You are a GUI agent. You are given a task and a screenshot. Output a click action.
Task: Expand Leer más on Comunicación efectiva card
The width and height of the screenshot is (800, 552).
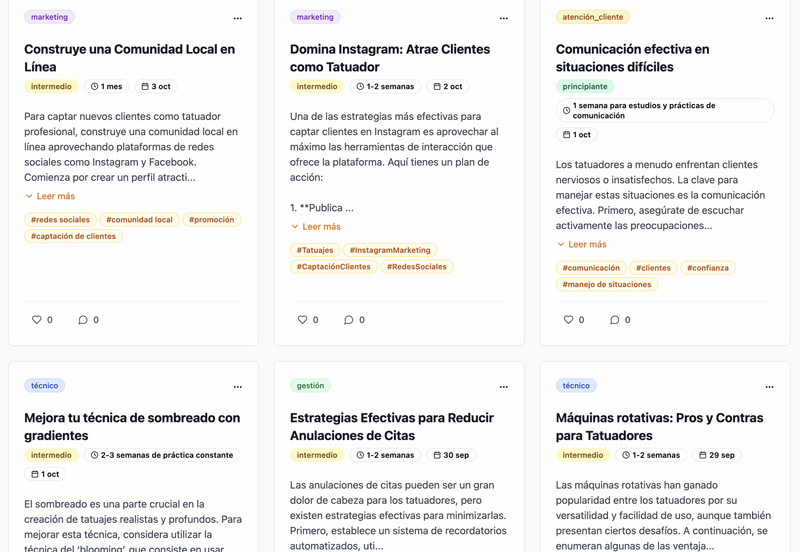pyautogui.click(x=582, y=244)
